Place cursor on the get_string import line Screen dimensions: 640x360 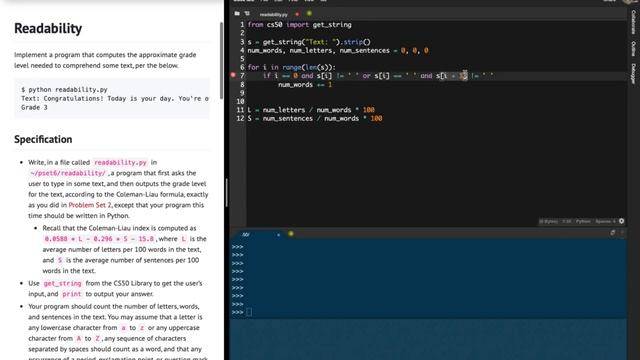tap(299, 24)
